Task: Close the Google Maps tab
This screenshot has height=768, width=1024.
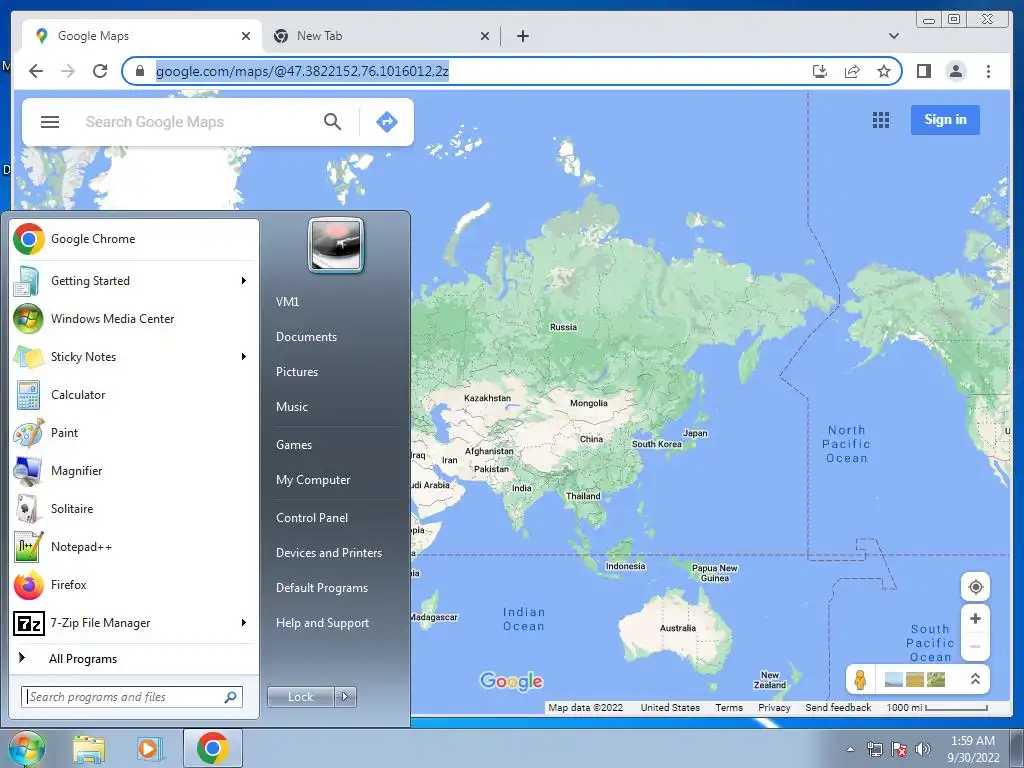Action: pyautogui.click(x=246, y=36)
